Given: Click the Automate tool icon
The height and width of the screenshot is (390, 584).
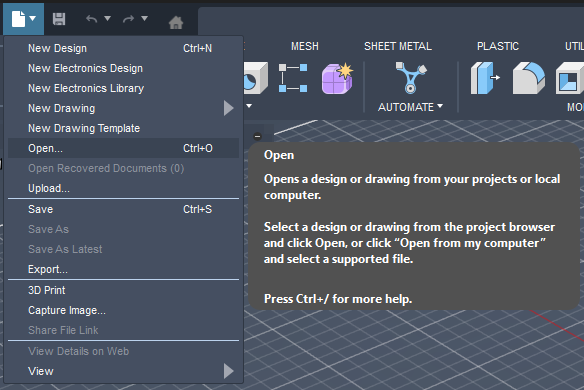Looking at the screenshot, I should 410,77.
